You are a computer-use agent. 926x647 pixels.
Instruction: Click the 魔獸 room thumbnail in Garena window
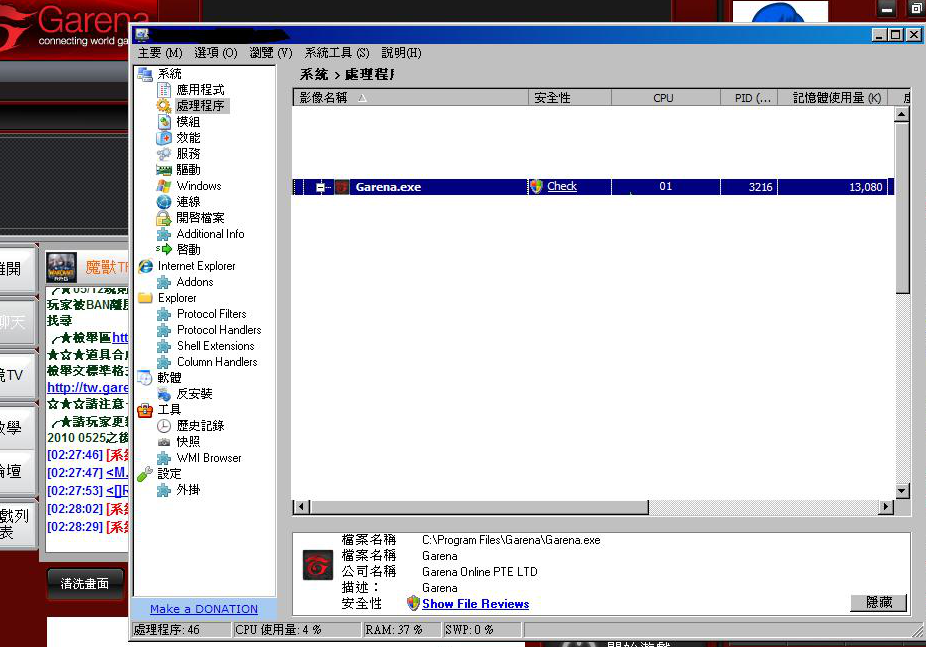pos(61,267)
